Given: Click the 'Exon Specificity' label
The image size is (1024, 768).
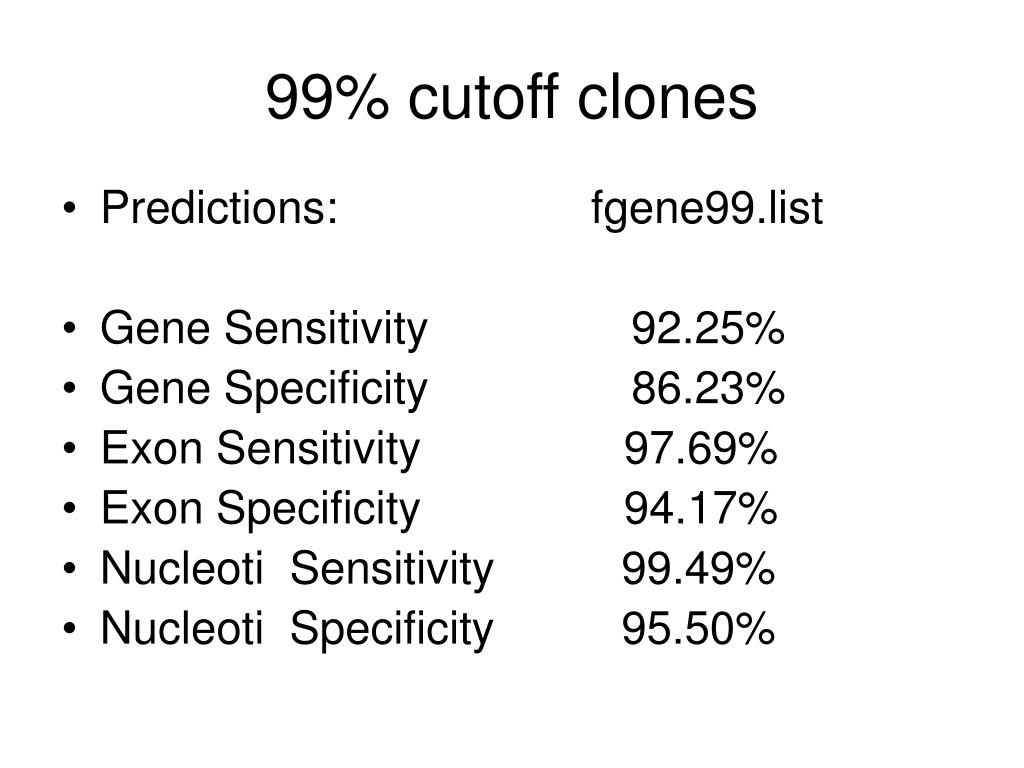Looking at the screenshot, I should click(x=260, y=510).
